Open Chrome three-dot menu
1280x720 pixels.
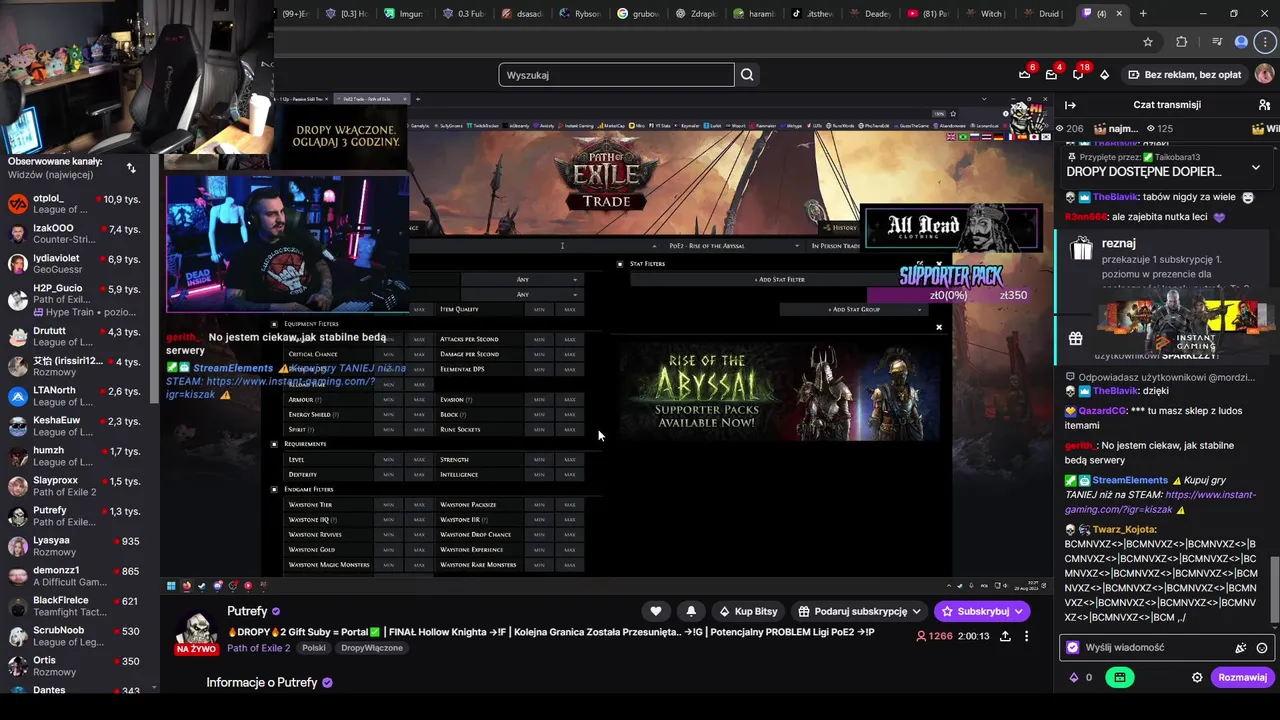(x=1266, y=42)
